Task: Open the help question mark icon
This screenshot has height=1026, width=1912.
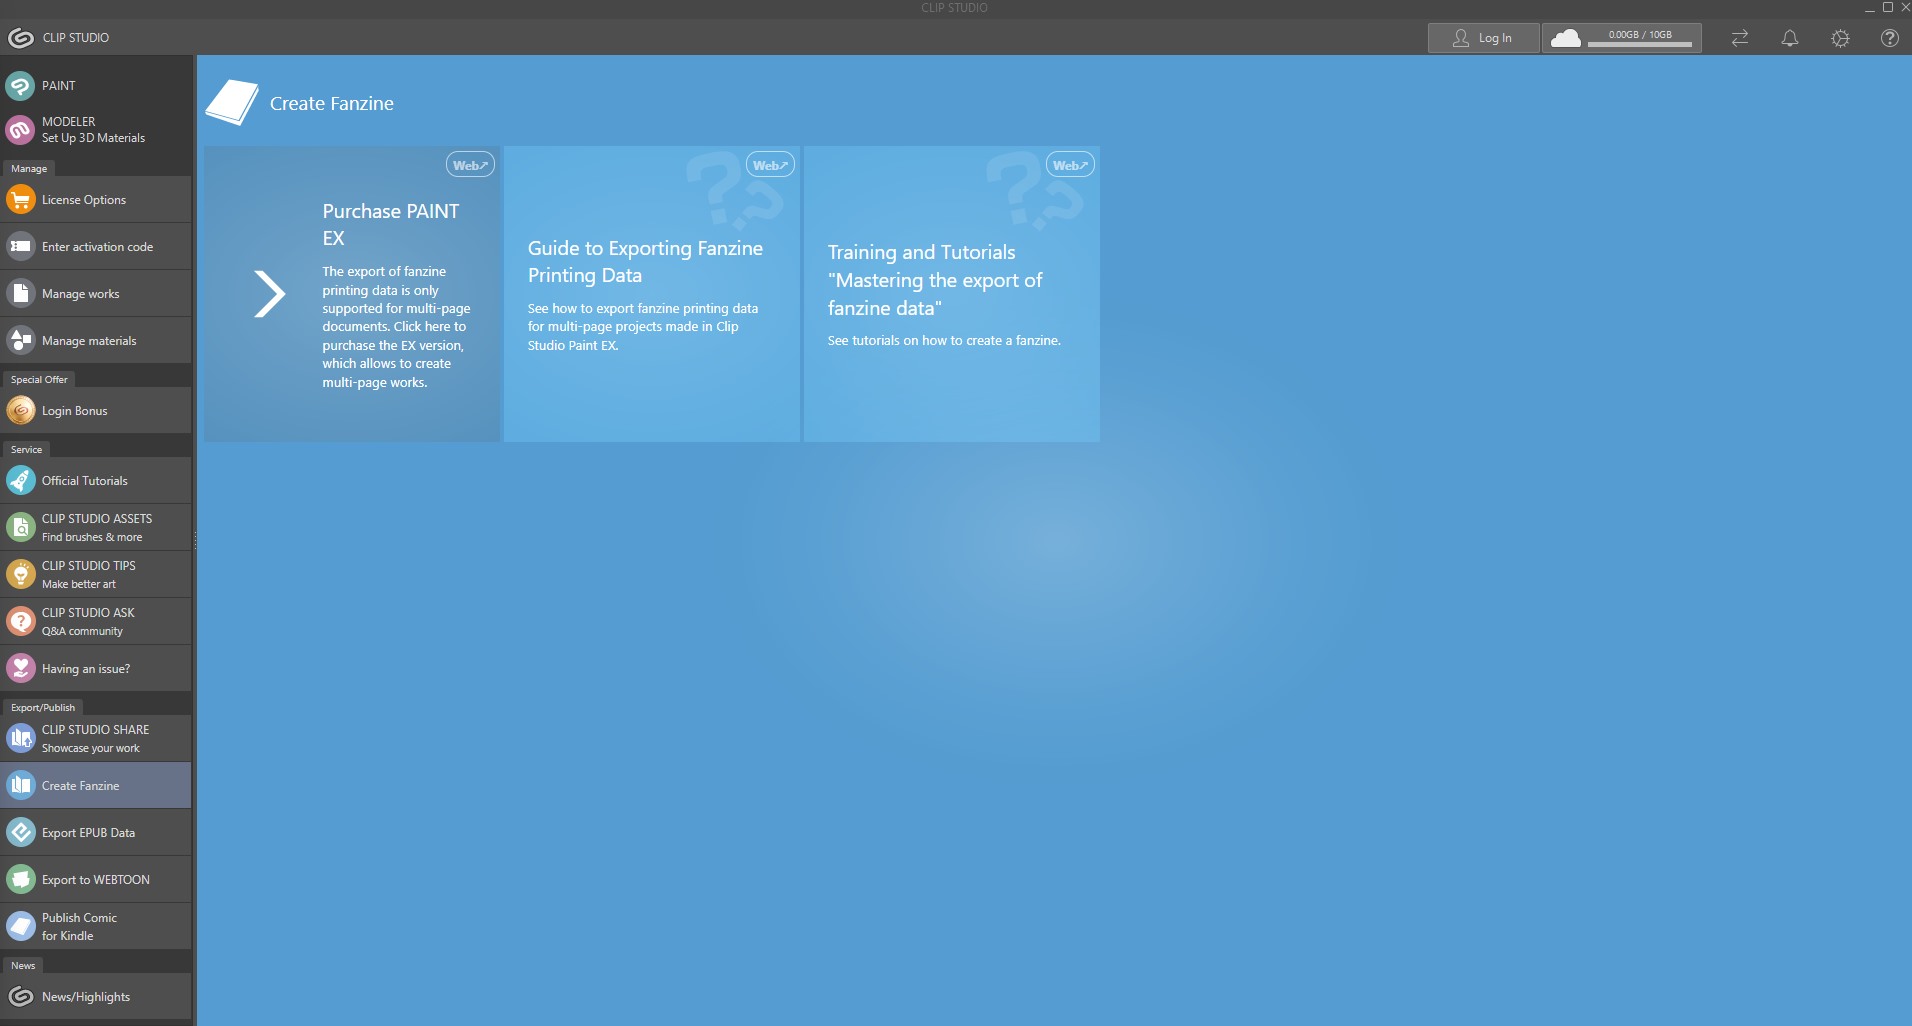Action: coord(1889,38)
